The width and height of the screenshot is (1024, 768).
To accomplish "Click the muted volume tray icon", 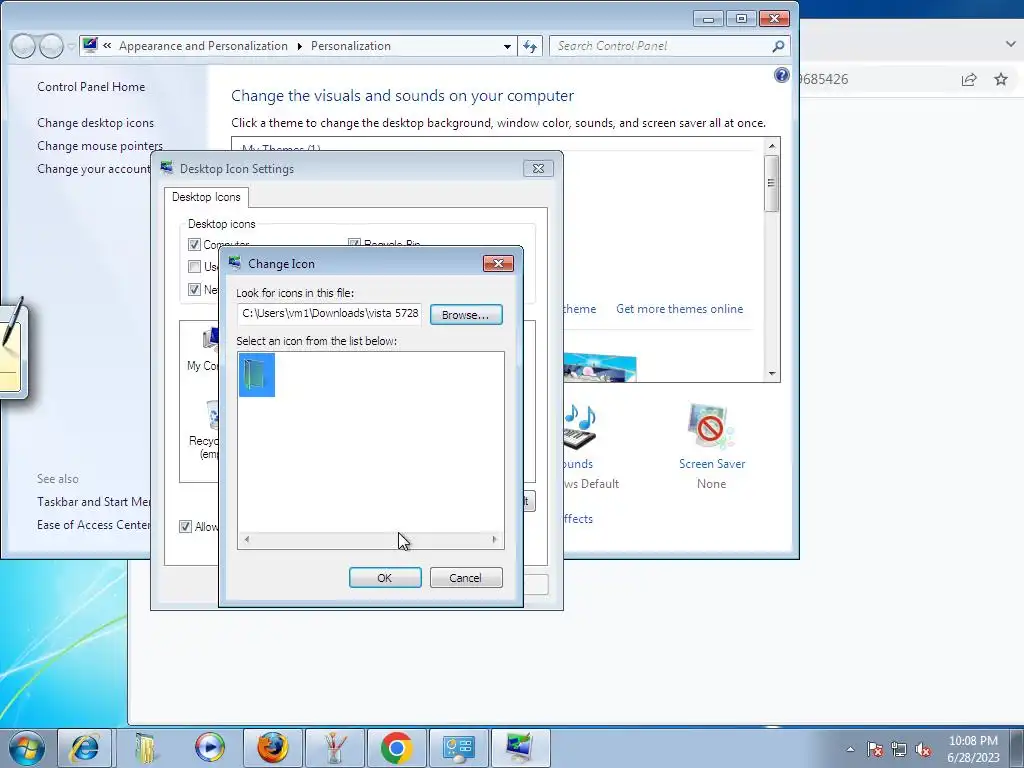I will tap(923, 749).
